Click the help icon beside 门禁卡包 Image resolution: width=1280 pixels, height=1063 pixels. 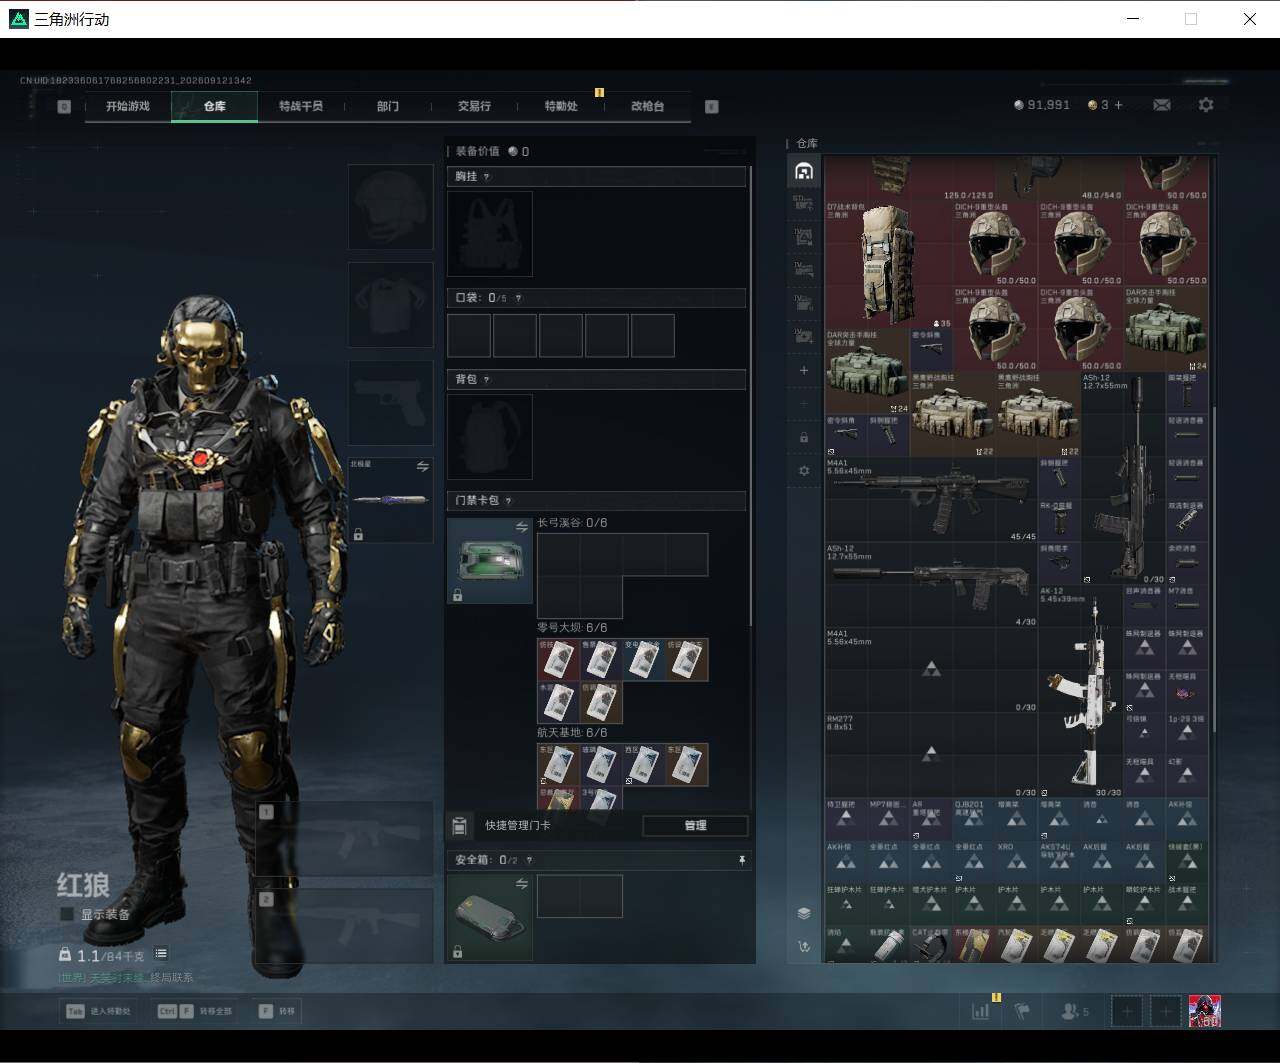point(509,501)
